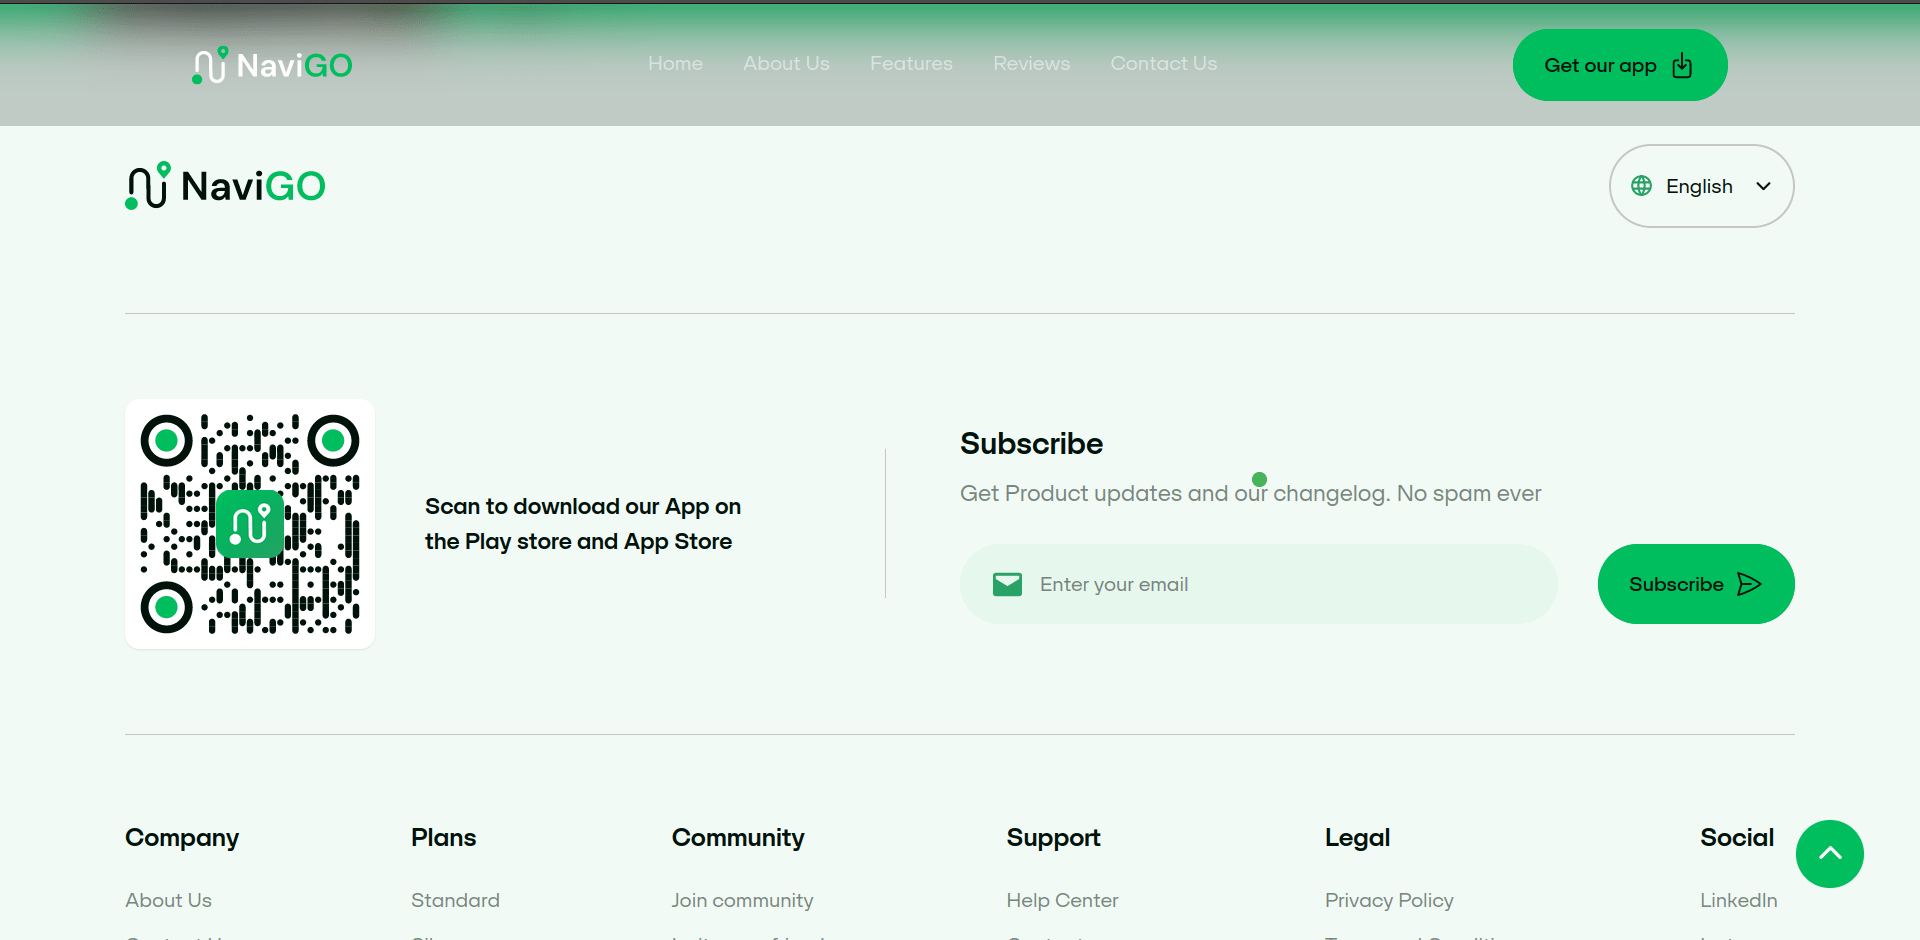Screen dimensions: 1920x940
Task: Open the English language dropdown
Action: 1701,186
